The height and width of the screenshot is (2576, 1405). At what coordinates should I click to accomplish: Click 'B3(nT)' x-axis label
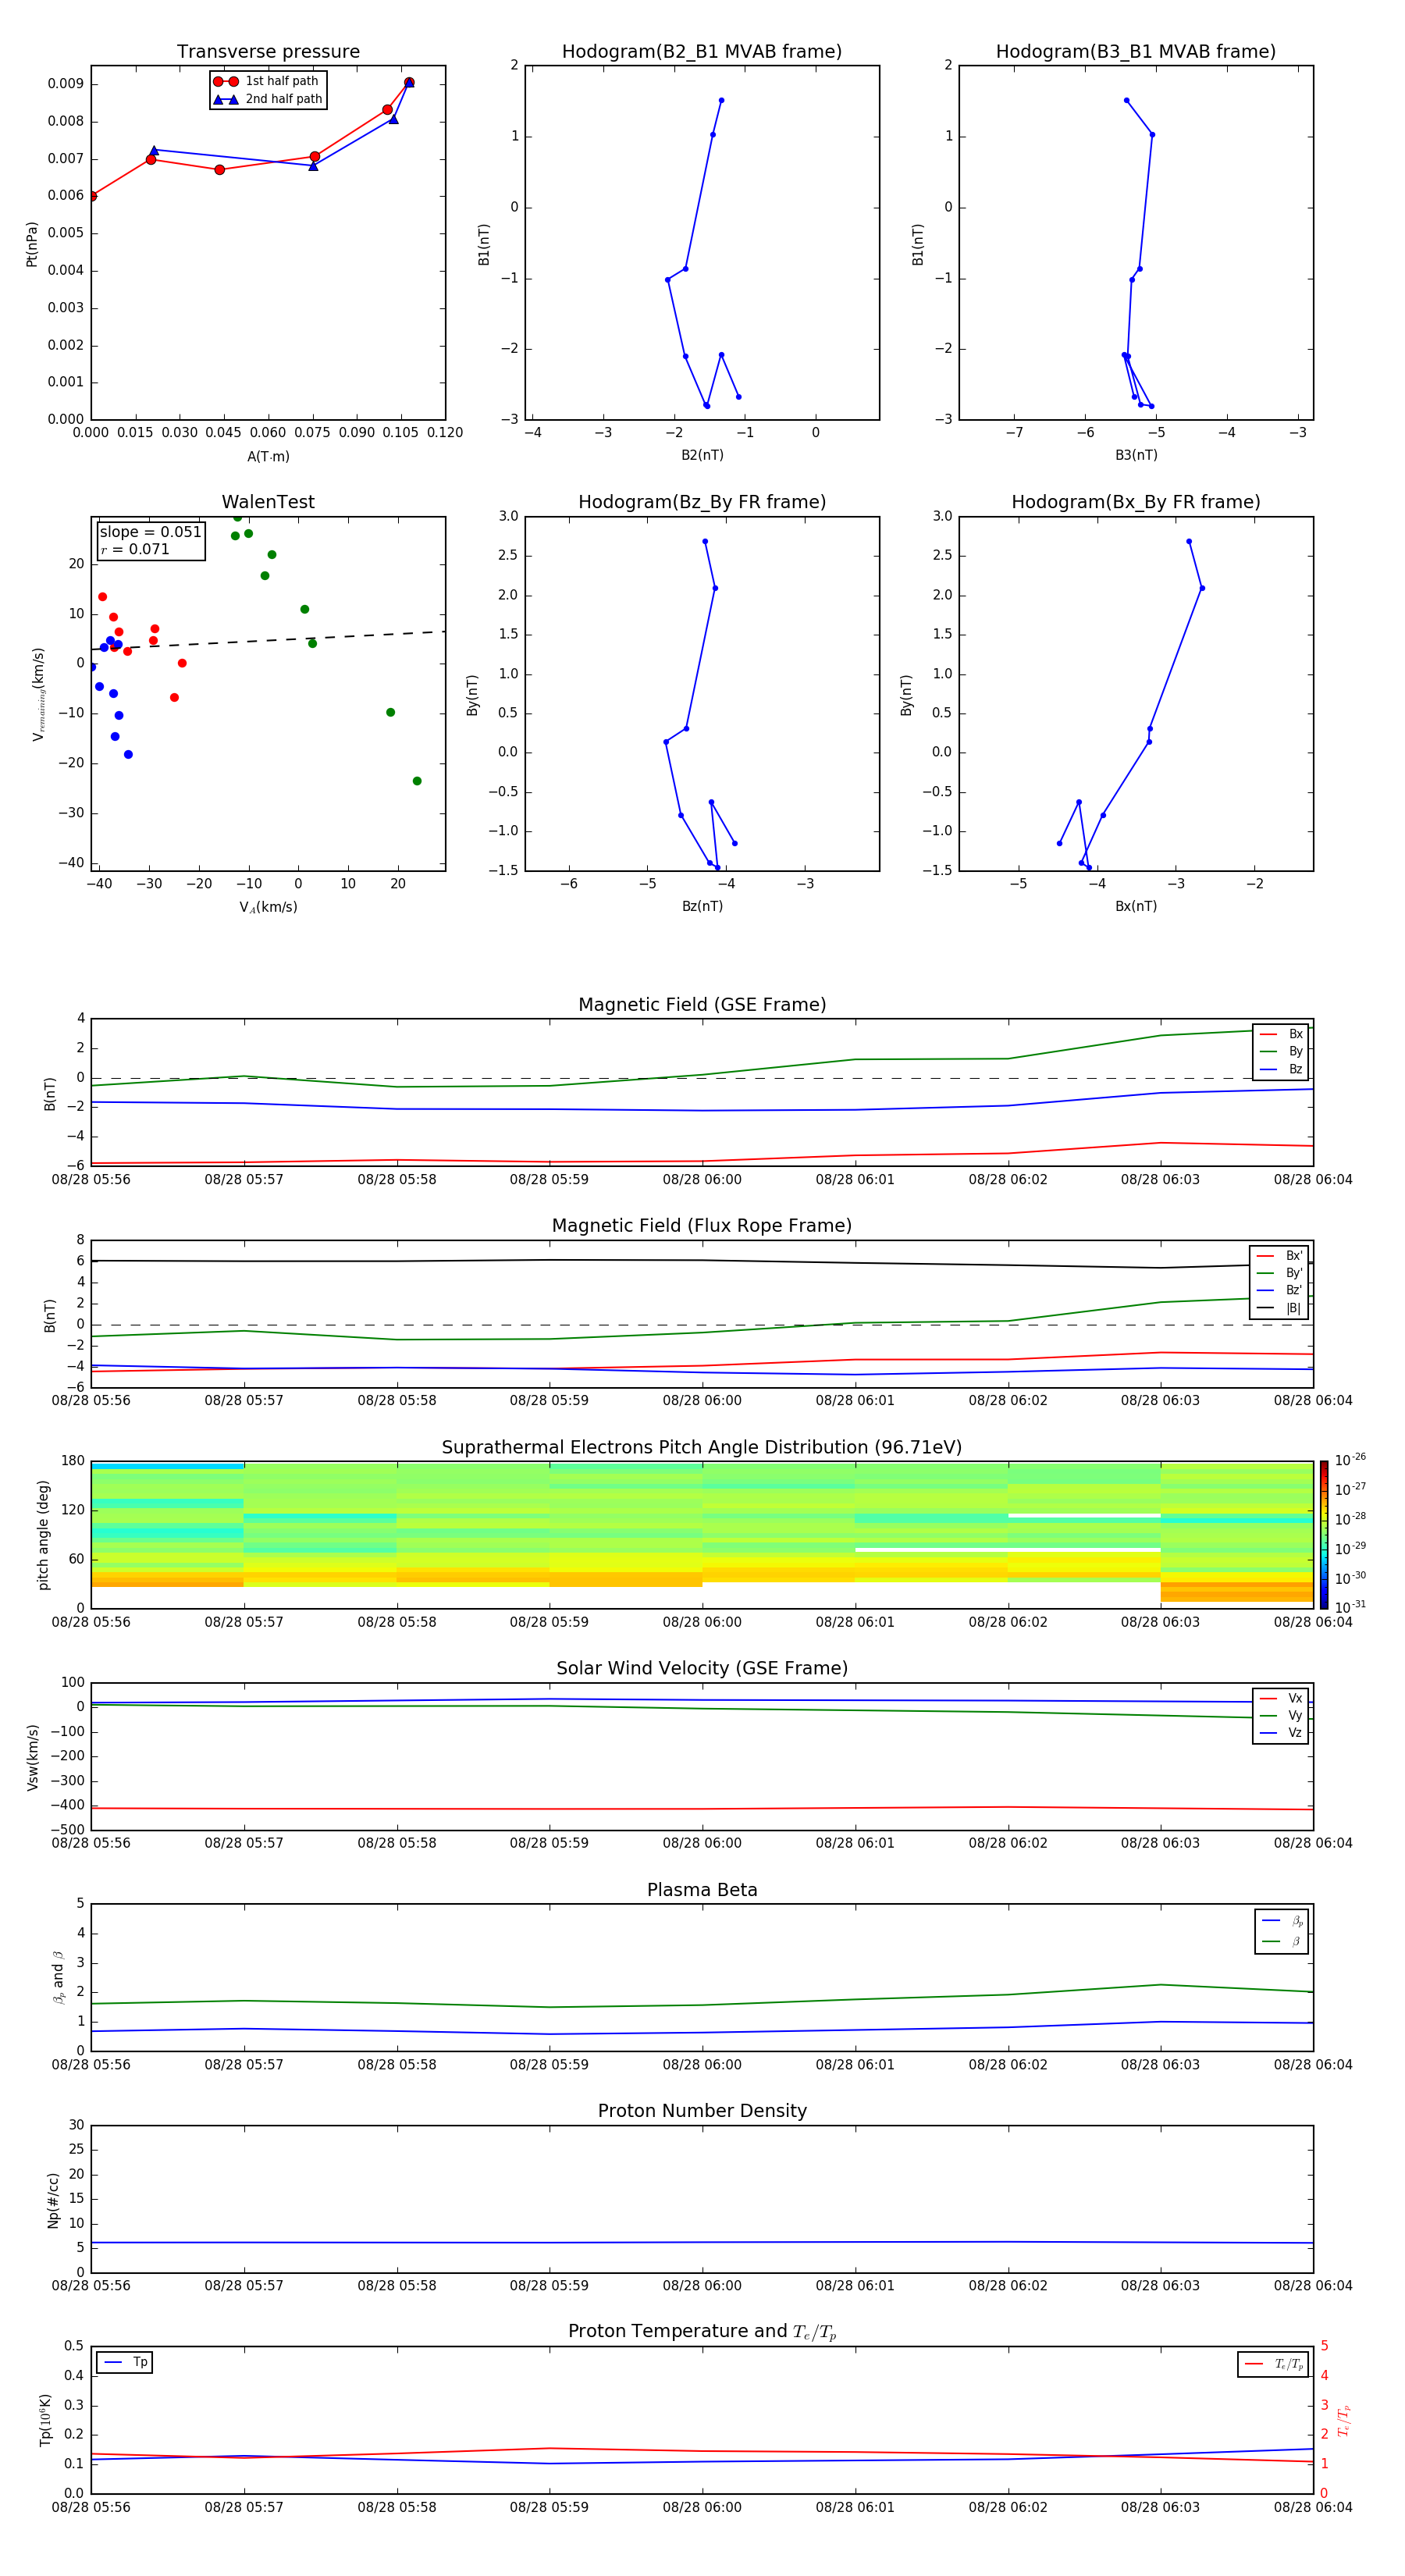[x=1136, y=455]
